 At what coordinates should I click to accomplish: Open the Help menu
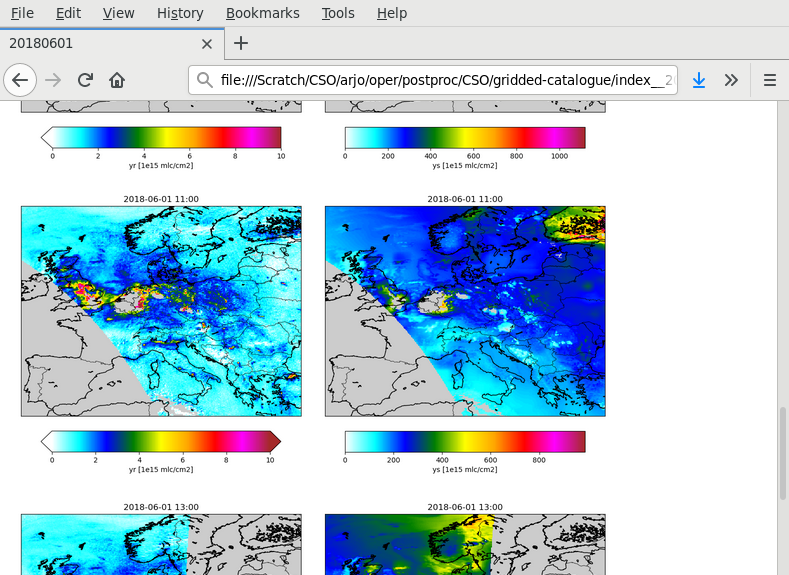point(392,13)
